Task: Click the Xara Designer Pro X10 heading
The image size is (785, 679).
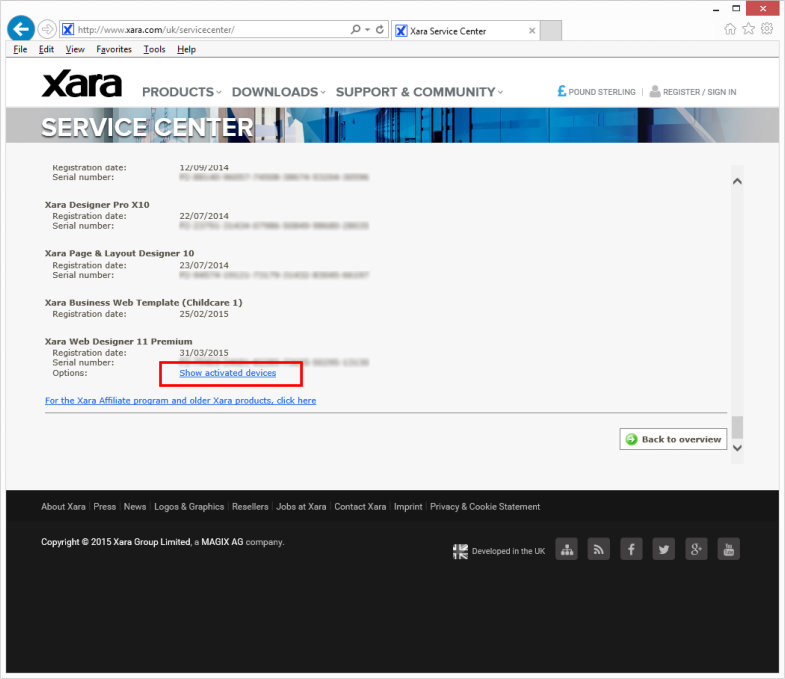Action: tap(97, 205)
